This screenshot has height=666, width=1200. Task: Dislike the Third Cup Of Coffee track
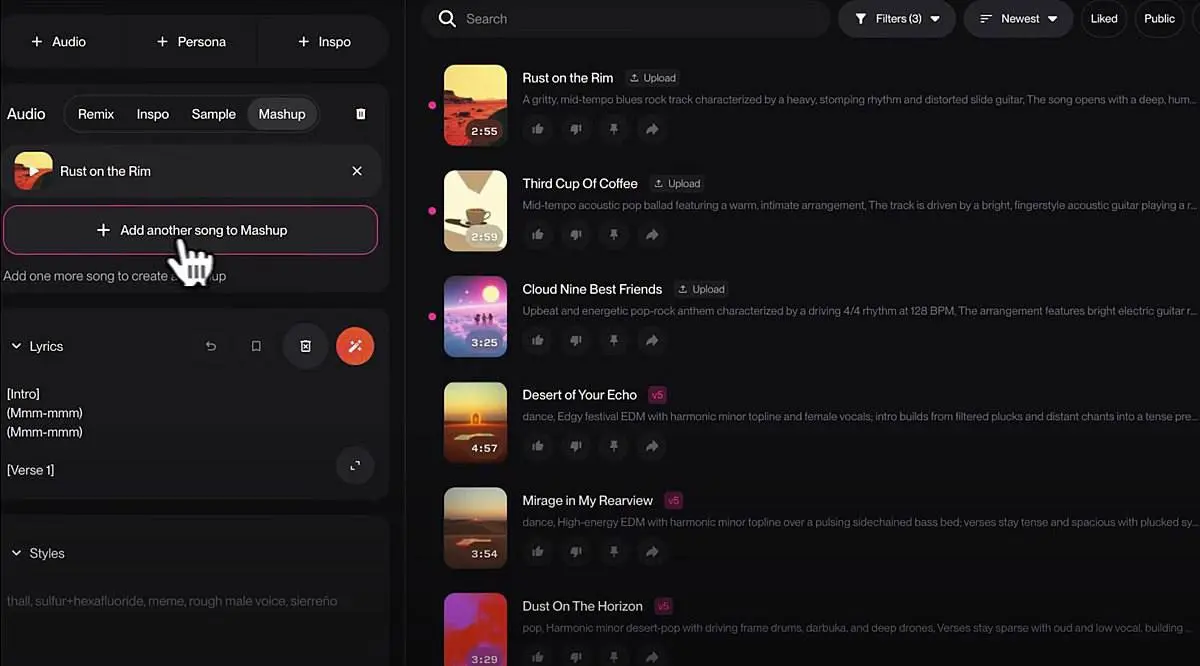[x=576, y=235]
